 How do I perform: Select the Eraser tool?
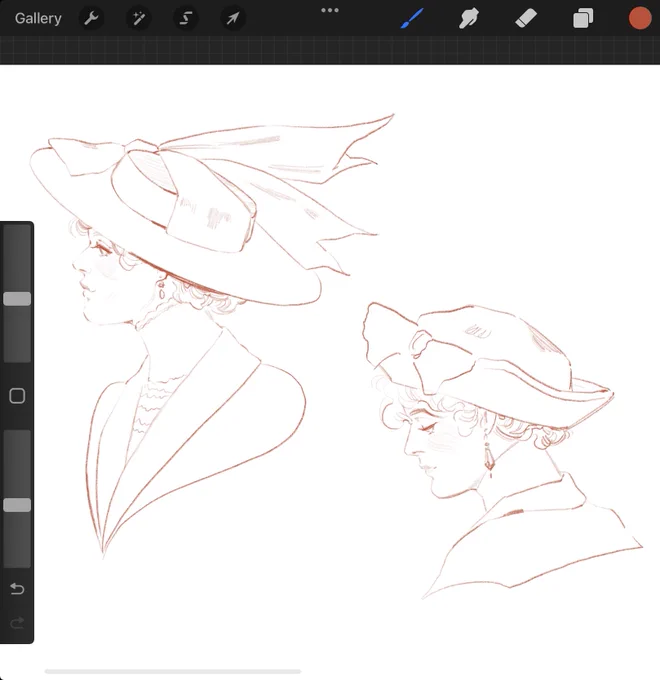click(526, 19)
